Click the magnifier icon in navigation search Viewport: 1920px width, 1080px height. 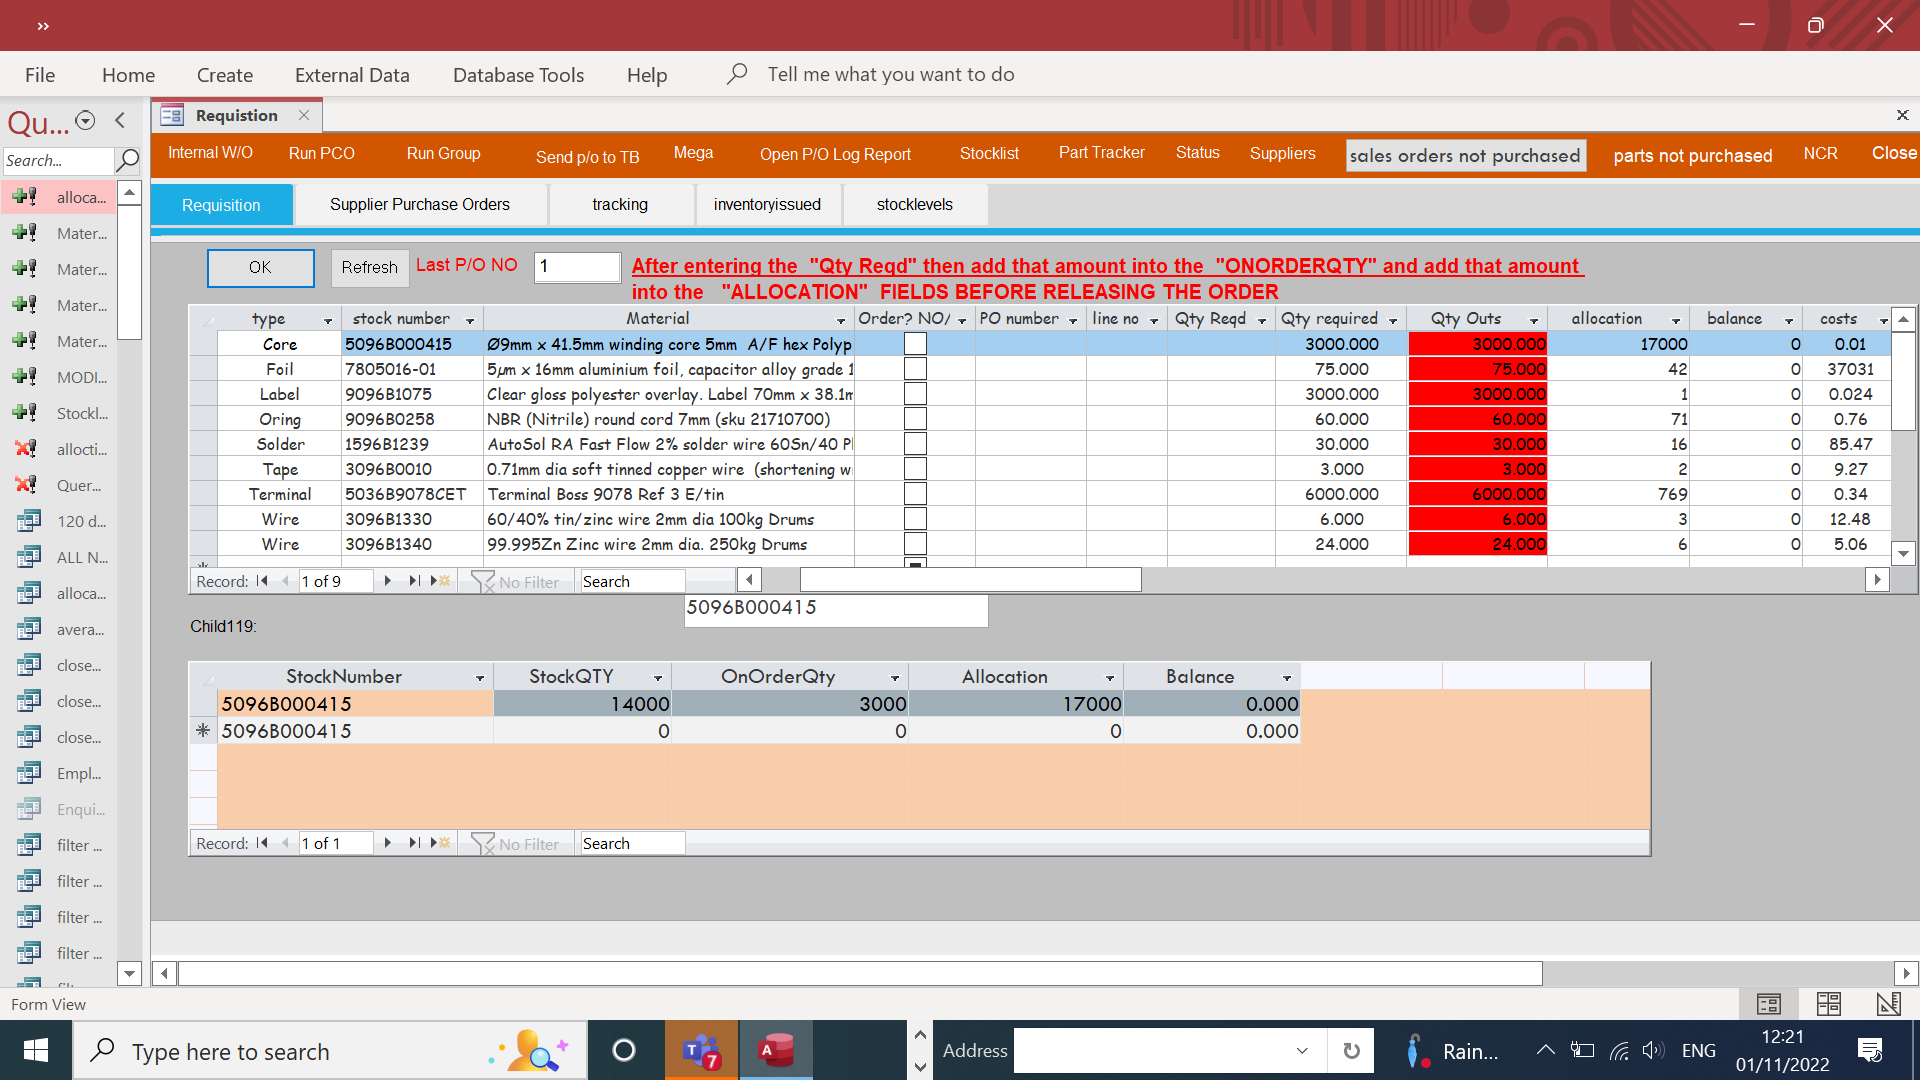pyautogui.click(x=128, y=160)
